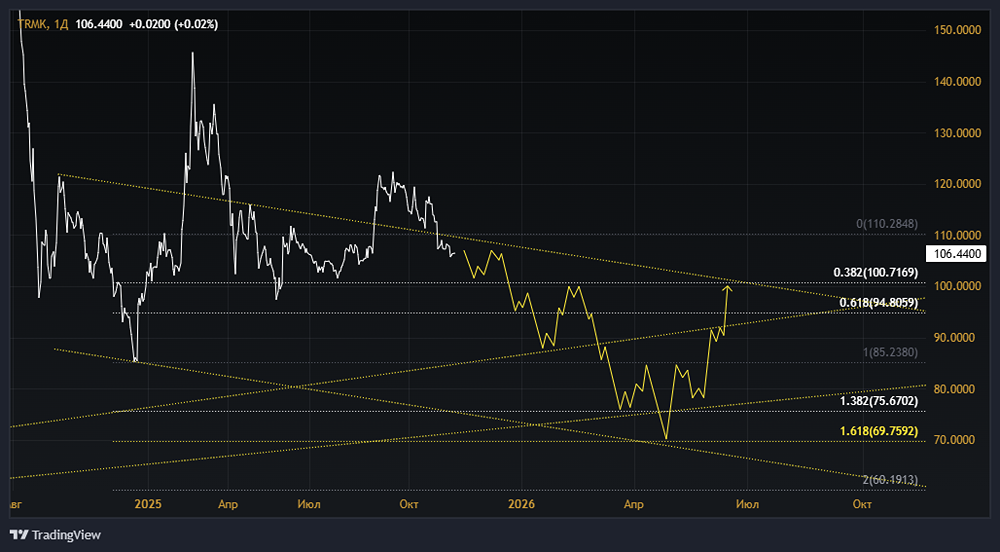Click the Fibonacci 1.382(75.6702) level label
This screenshot has height=552, width=1000.
pyautogui.click(x=879, y=401)
